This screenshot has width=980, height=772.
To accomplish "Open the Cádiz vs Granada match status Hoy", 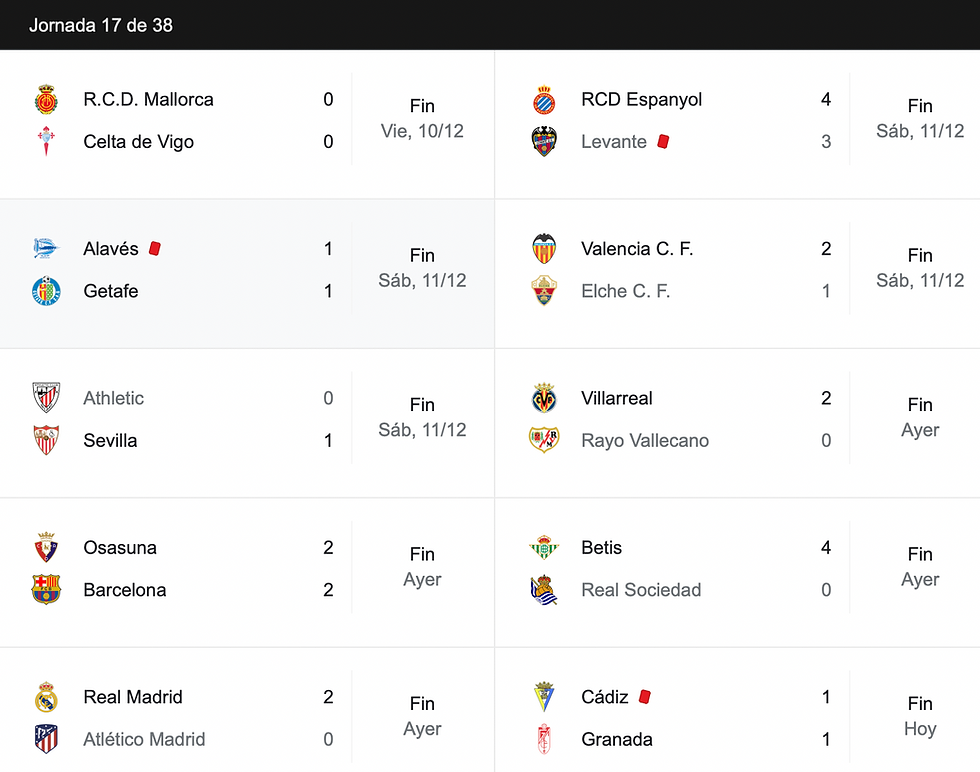I will (x=920, y=729).
